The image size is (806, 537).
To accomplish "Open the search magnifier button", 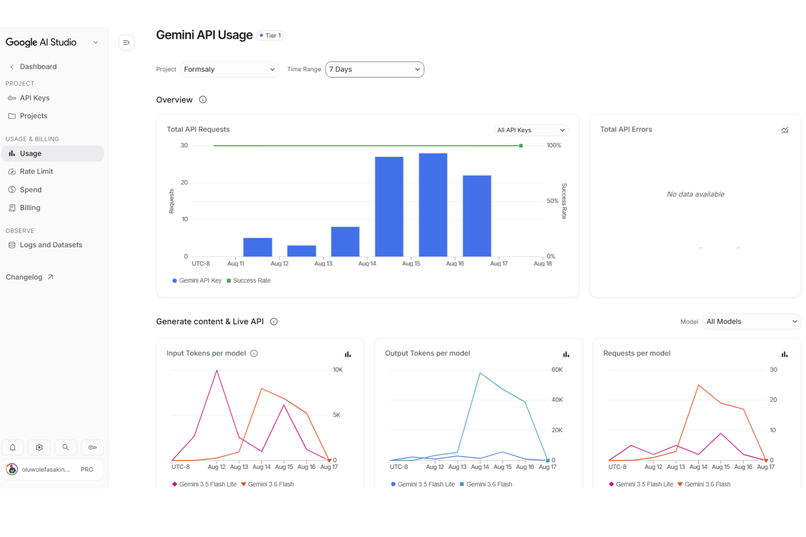I will coord(65,447).
